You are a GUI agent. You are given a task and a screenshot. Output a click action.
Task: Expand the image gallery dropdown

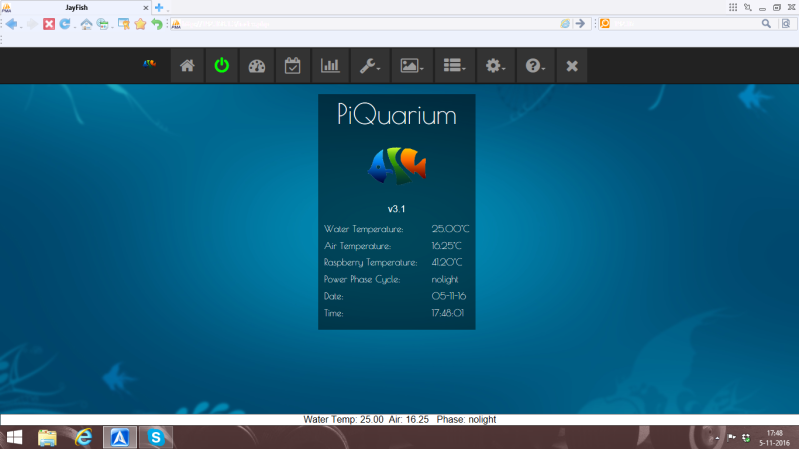click(411, 66)
